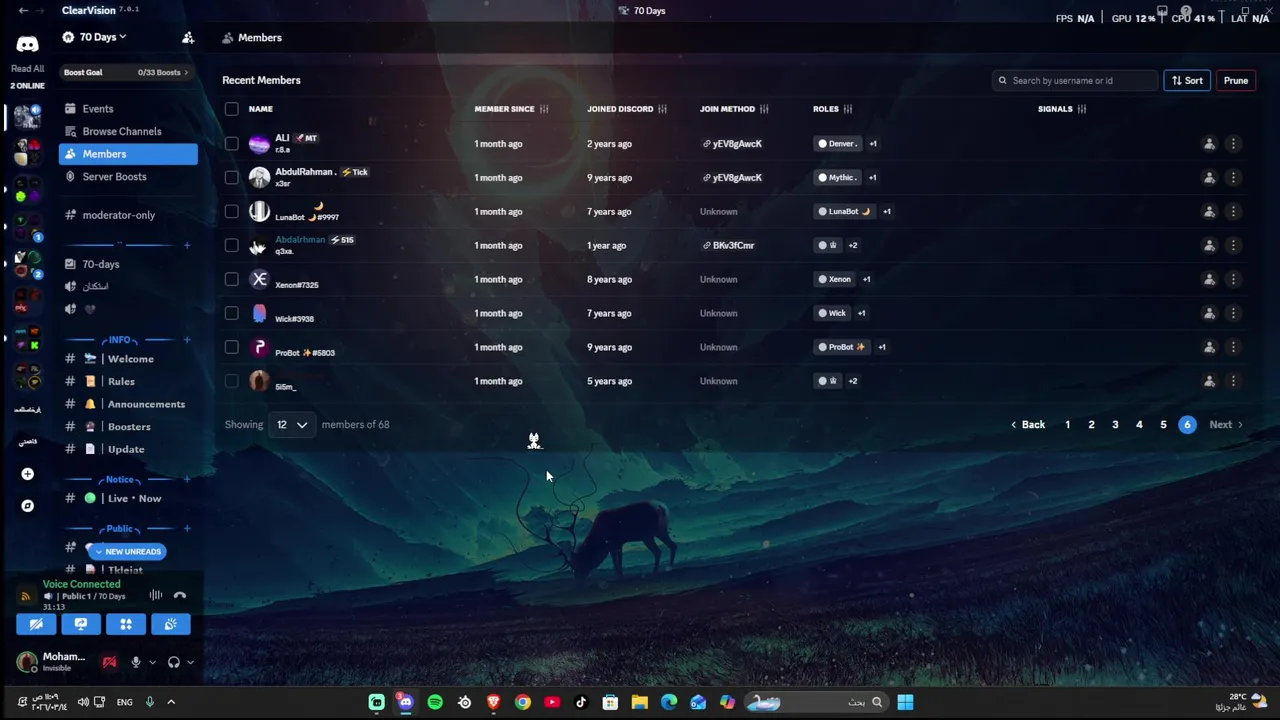Select the AbdulRahman member checkbox
The height and width of the screenshot is (720, 1280).
(x=232, y=178)
